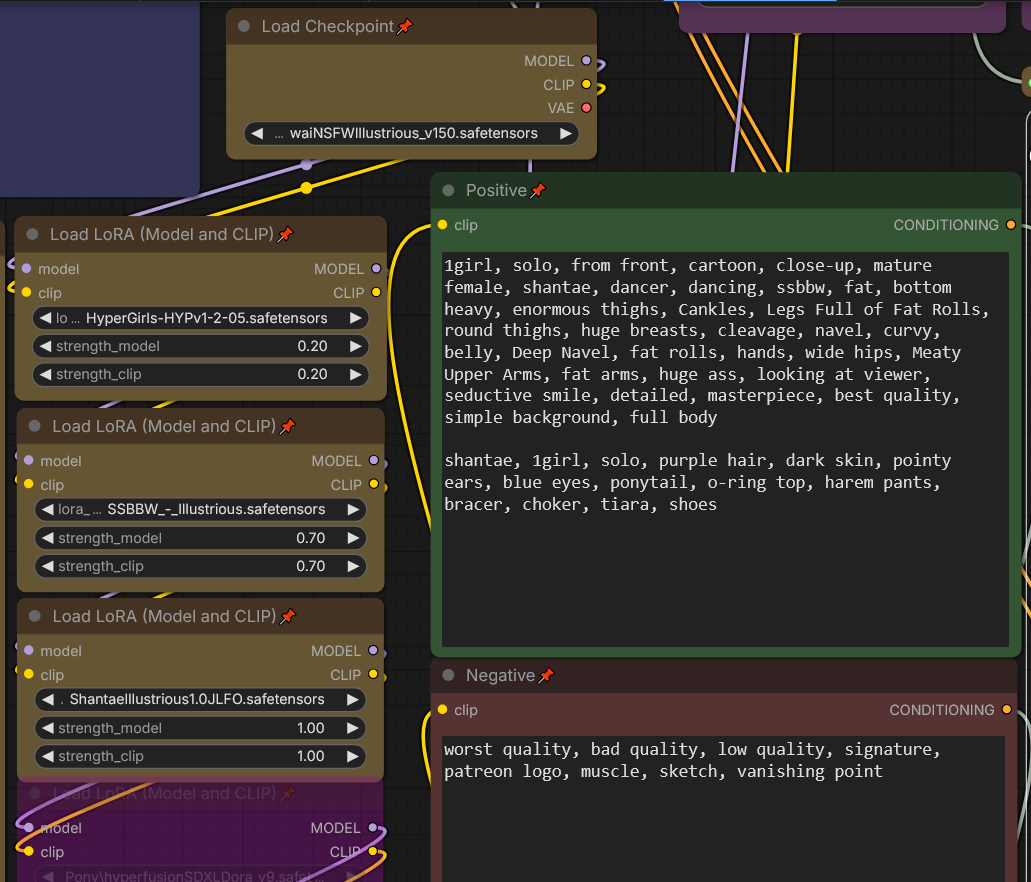Click the pin icon on Load Checkpoint node
Image resolution: width=1031 pixels, height=882 pixels.
(405, 27)
